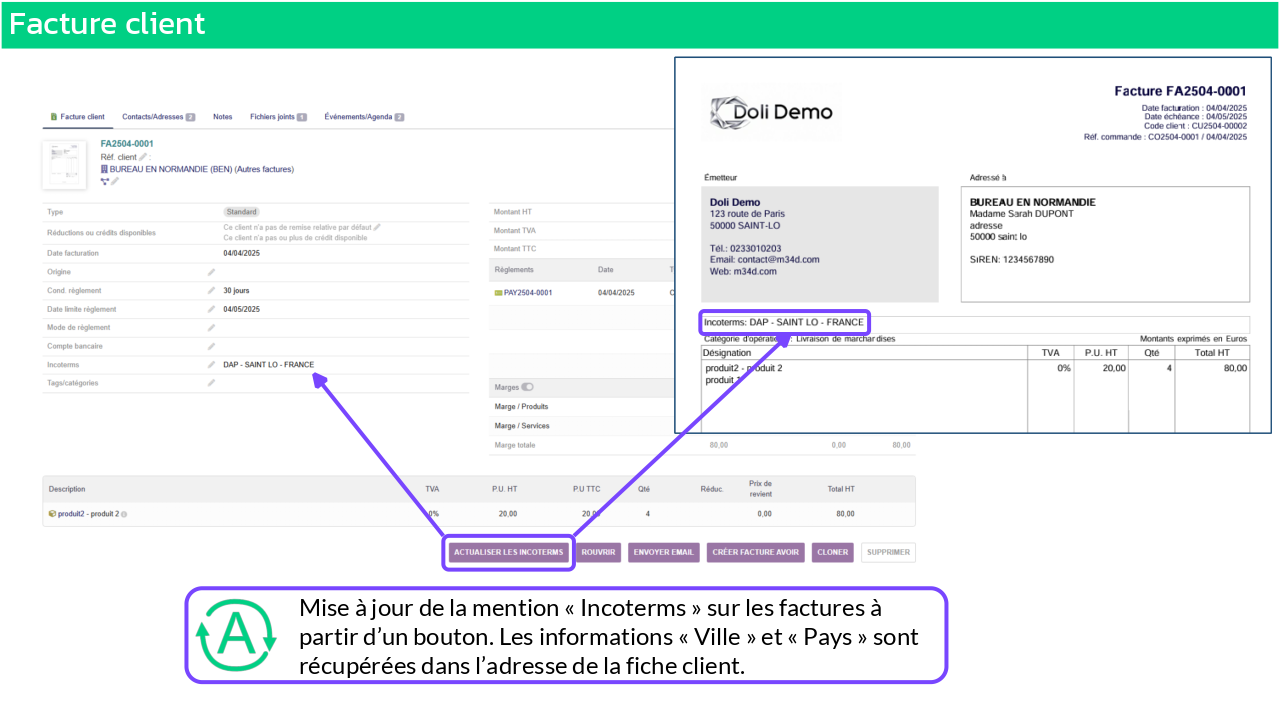The width and height of the screenshot is (1280, 720).
Task: Click the Prix de revient column header
Action: click(760, 489)
